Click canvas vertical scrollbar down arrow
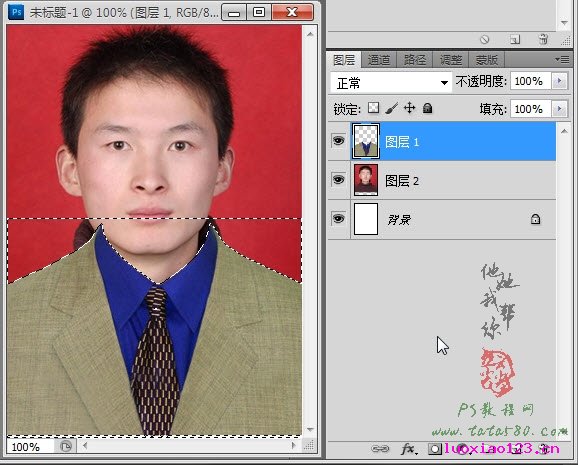 tap(310, 429)
